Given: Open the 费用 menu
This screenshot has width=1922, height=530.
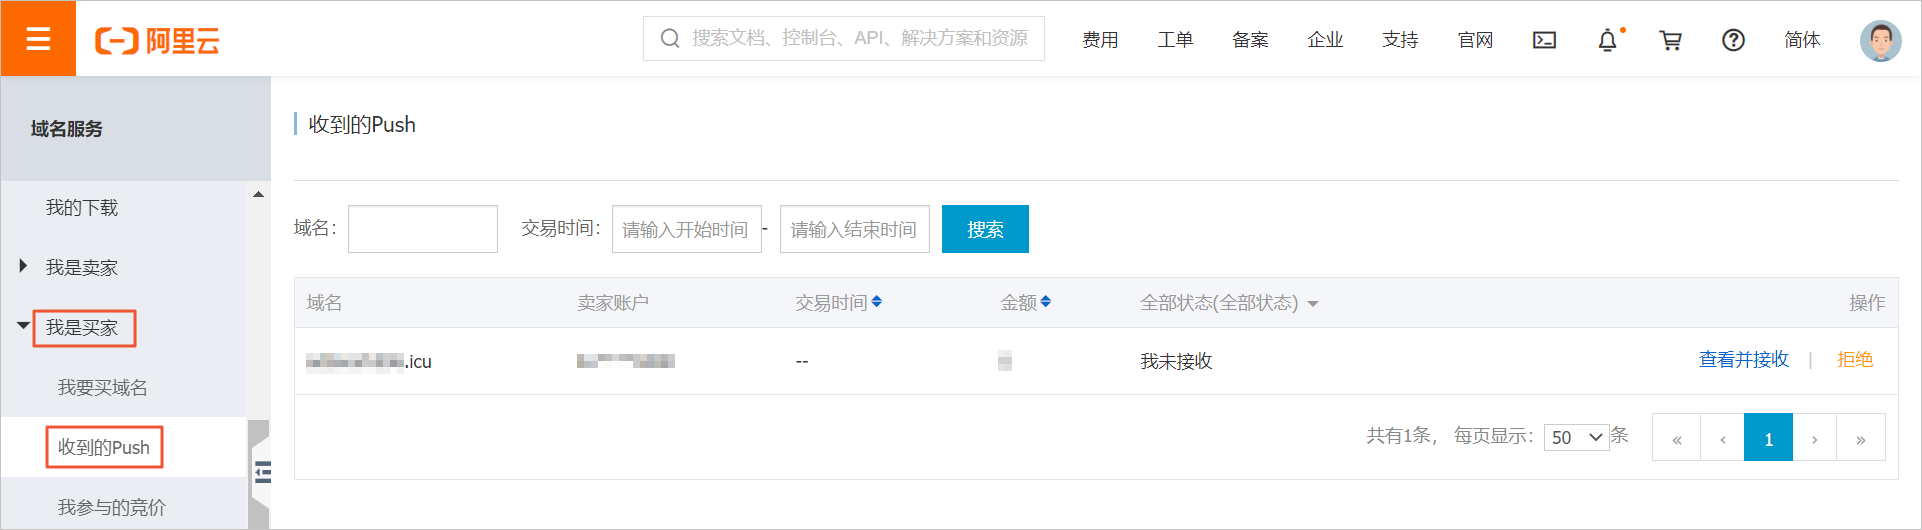Looking at the screenshot, I should (1100, 40).
